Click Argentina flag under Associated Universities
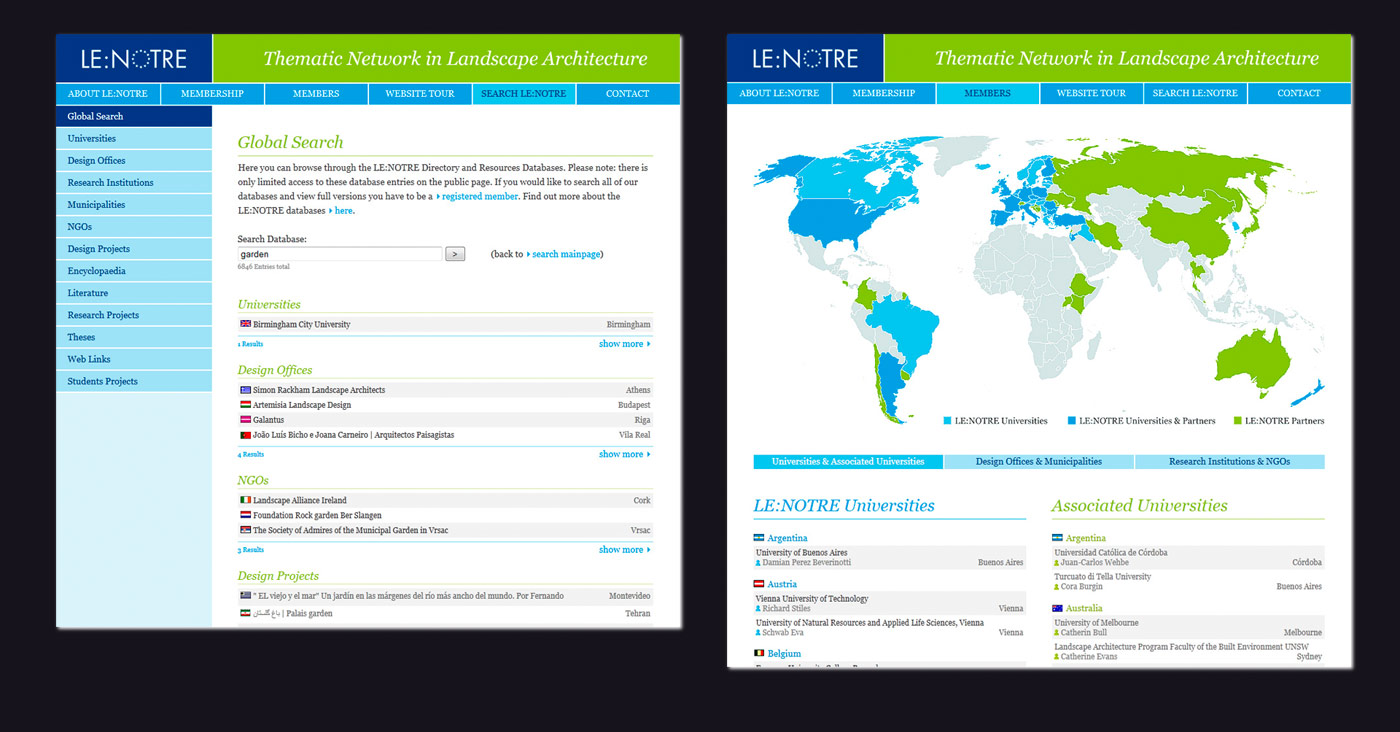Image resolution: width=1400 pixels, height=732 pixels. click(1057, 538)
